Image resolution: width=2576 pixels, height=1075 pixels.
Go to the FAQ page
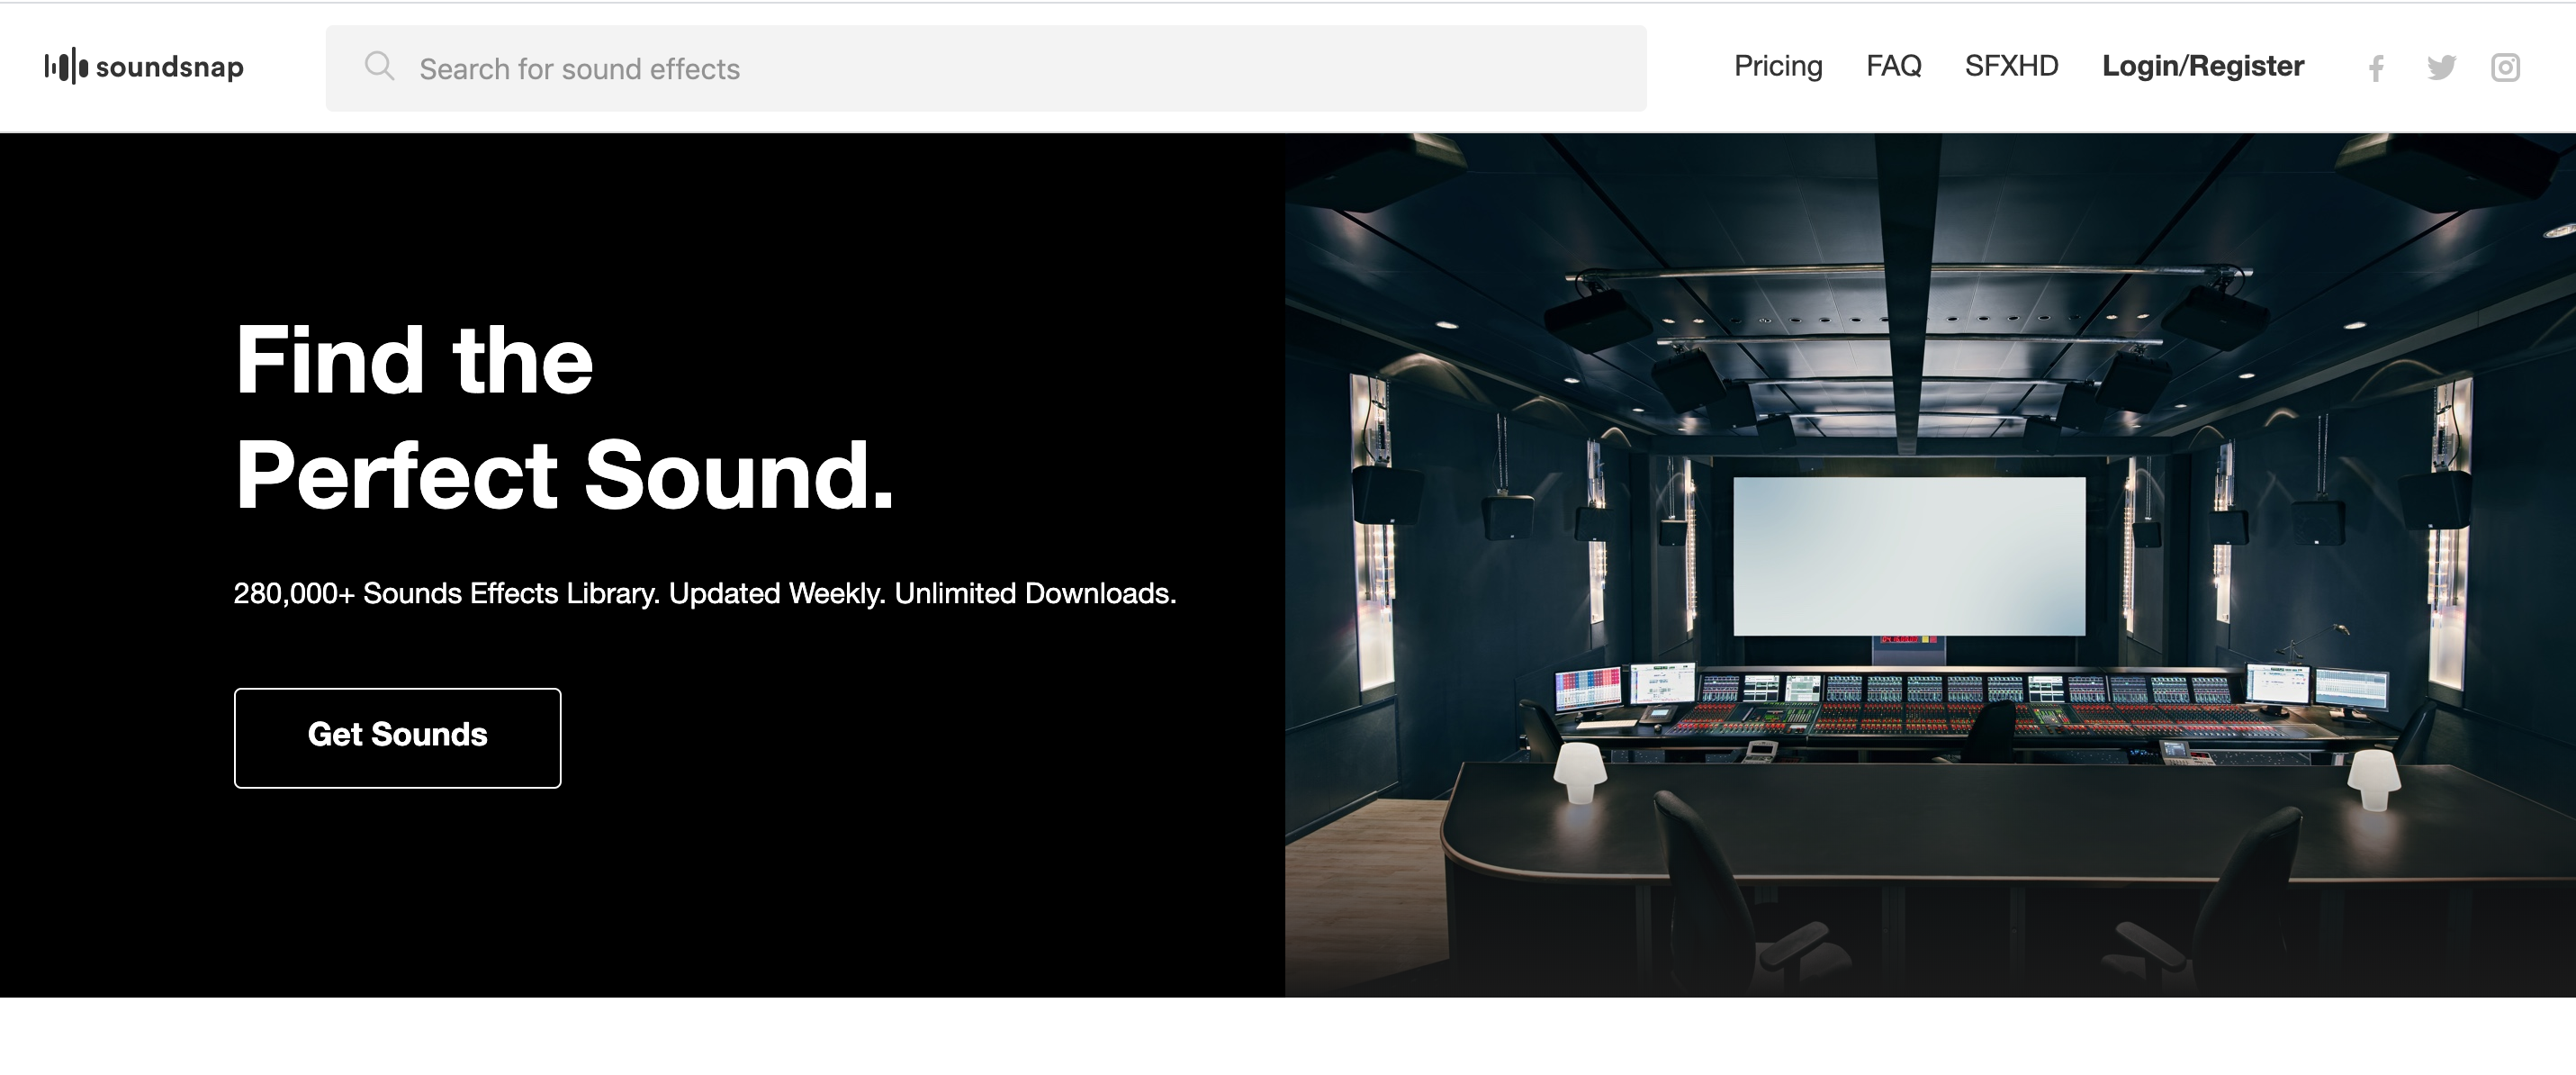pos(1893,66)
